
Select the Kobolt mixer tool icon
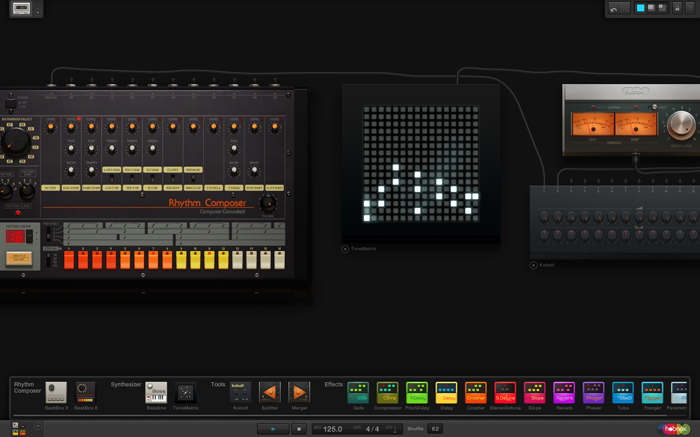pyautogui.click(x=240, y=392)
